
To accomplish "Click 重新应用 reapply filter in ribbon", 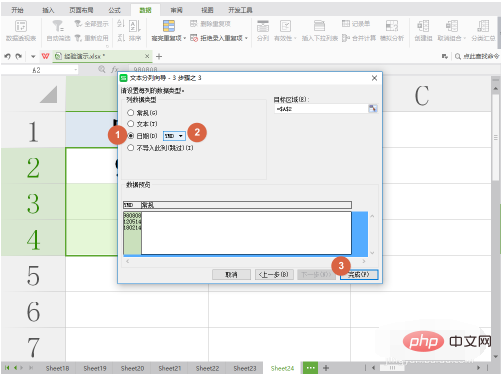I will click(91, 38).
